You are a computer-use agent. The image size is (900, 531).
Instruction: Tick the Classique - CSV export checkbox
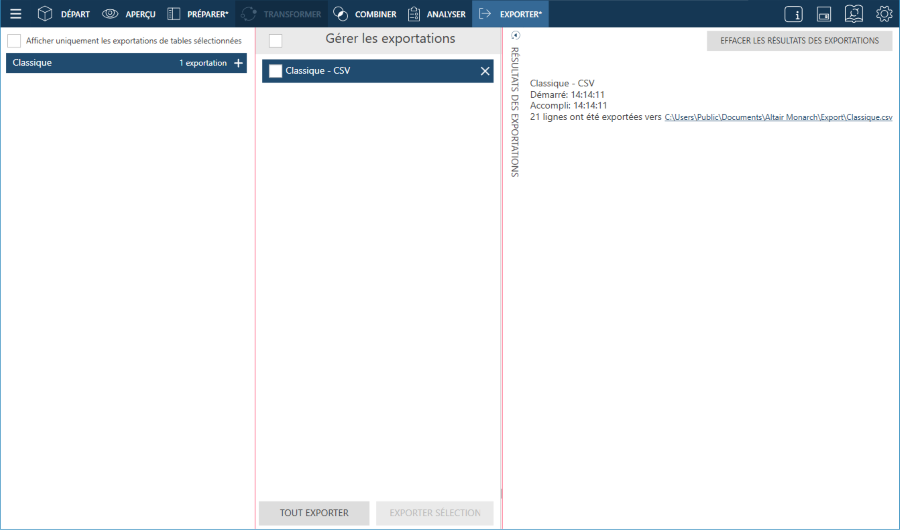pos(276,71)
